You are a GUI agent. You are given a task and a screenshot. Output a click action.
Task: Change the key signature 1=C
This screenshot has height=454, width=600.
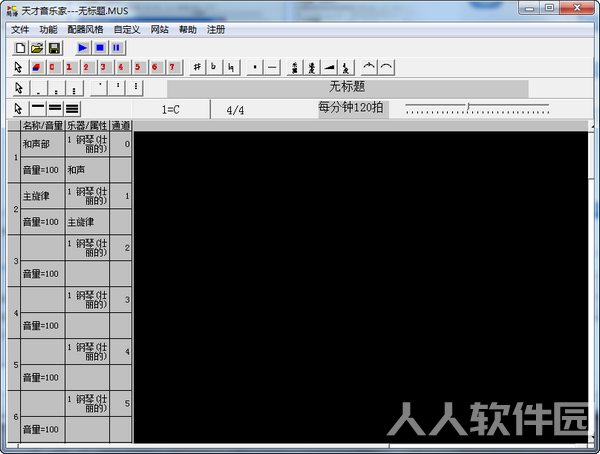(x=170, y=110)
